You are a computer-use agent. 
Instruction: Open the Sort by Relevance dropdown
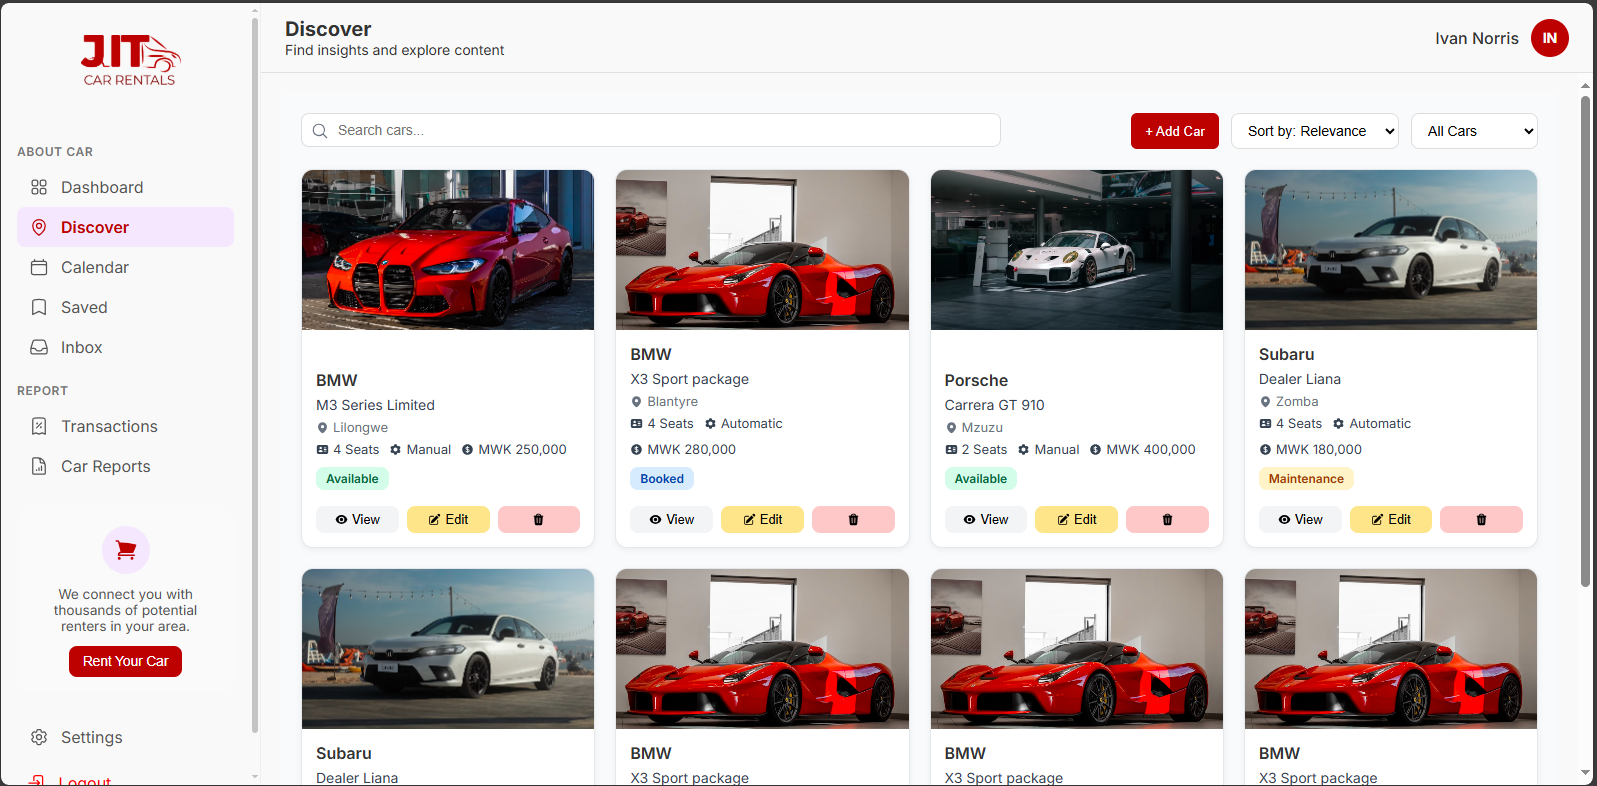coord(1314,131)
